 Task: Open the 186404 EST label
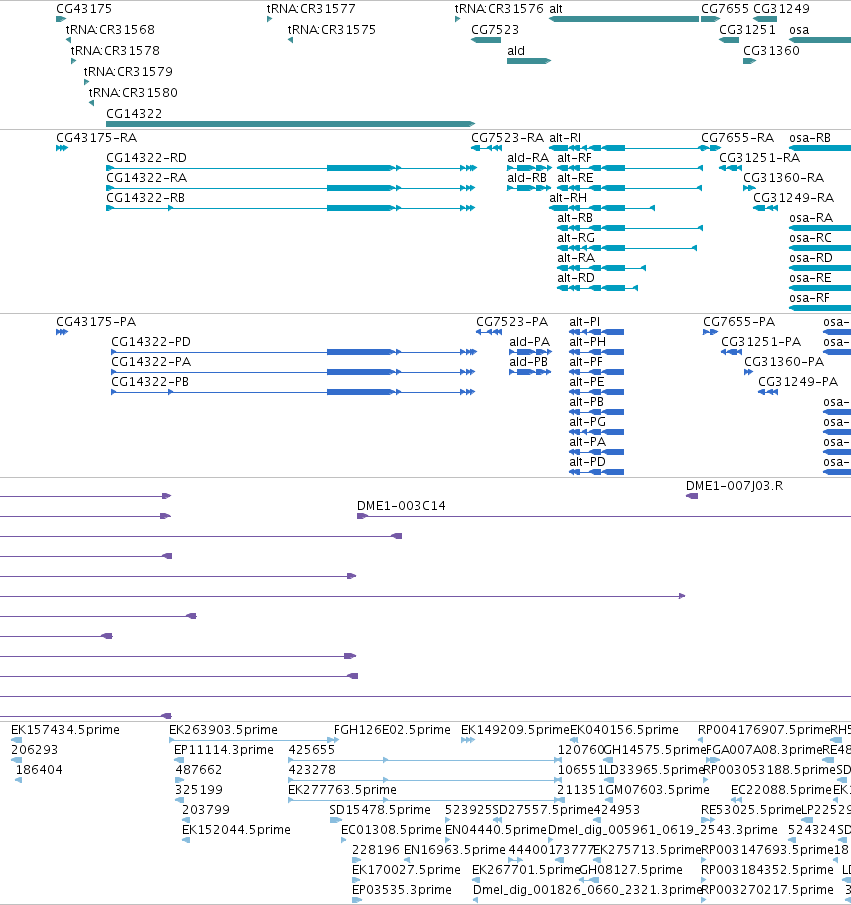point(39,770)
